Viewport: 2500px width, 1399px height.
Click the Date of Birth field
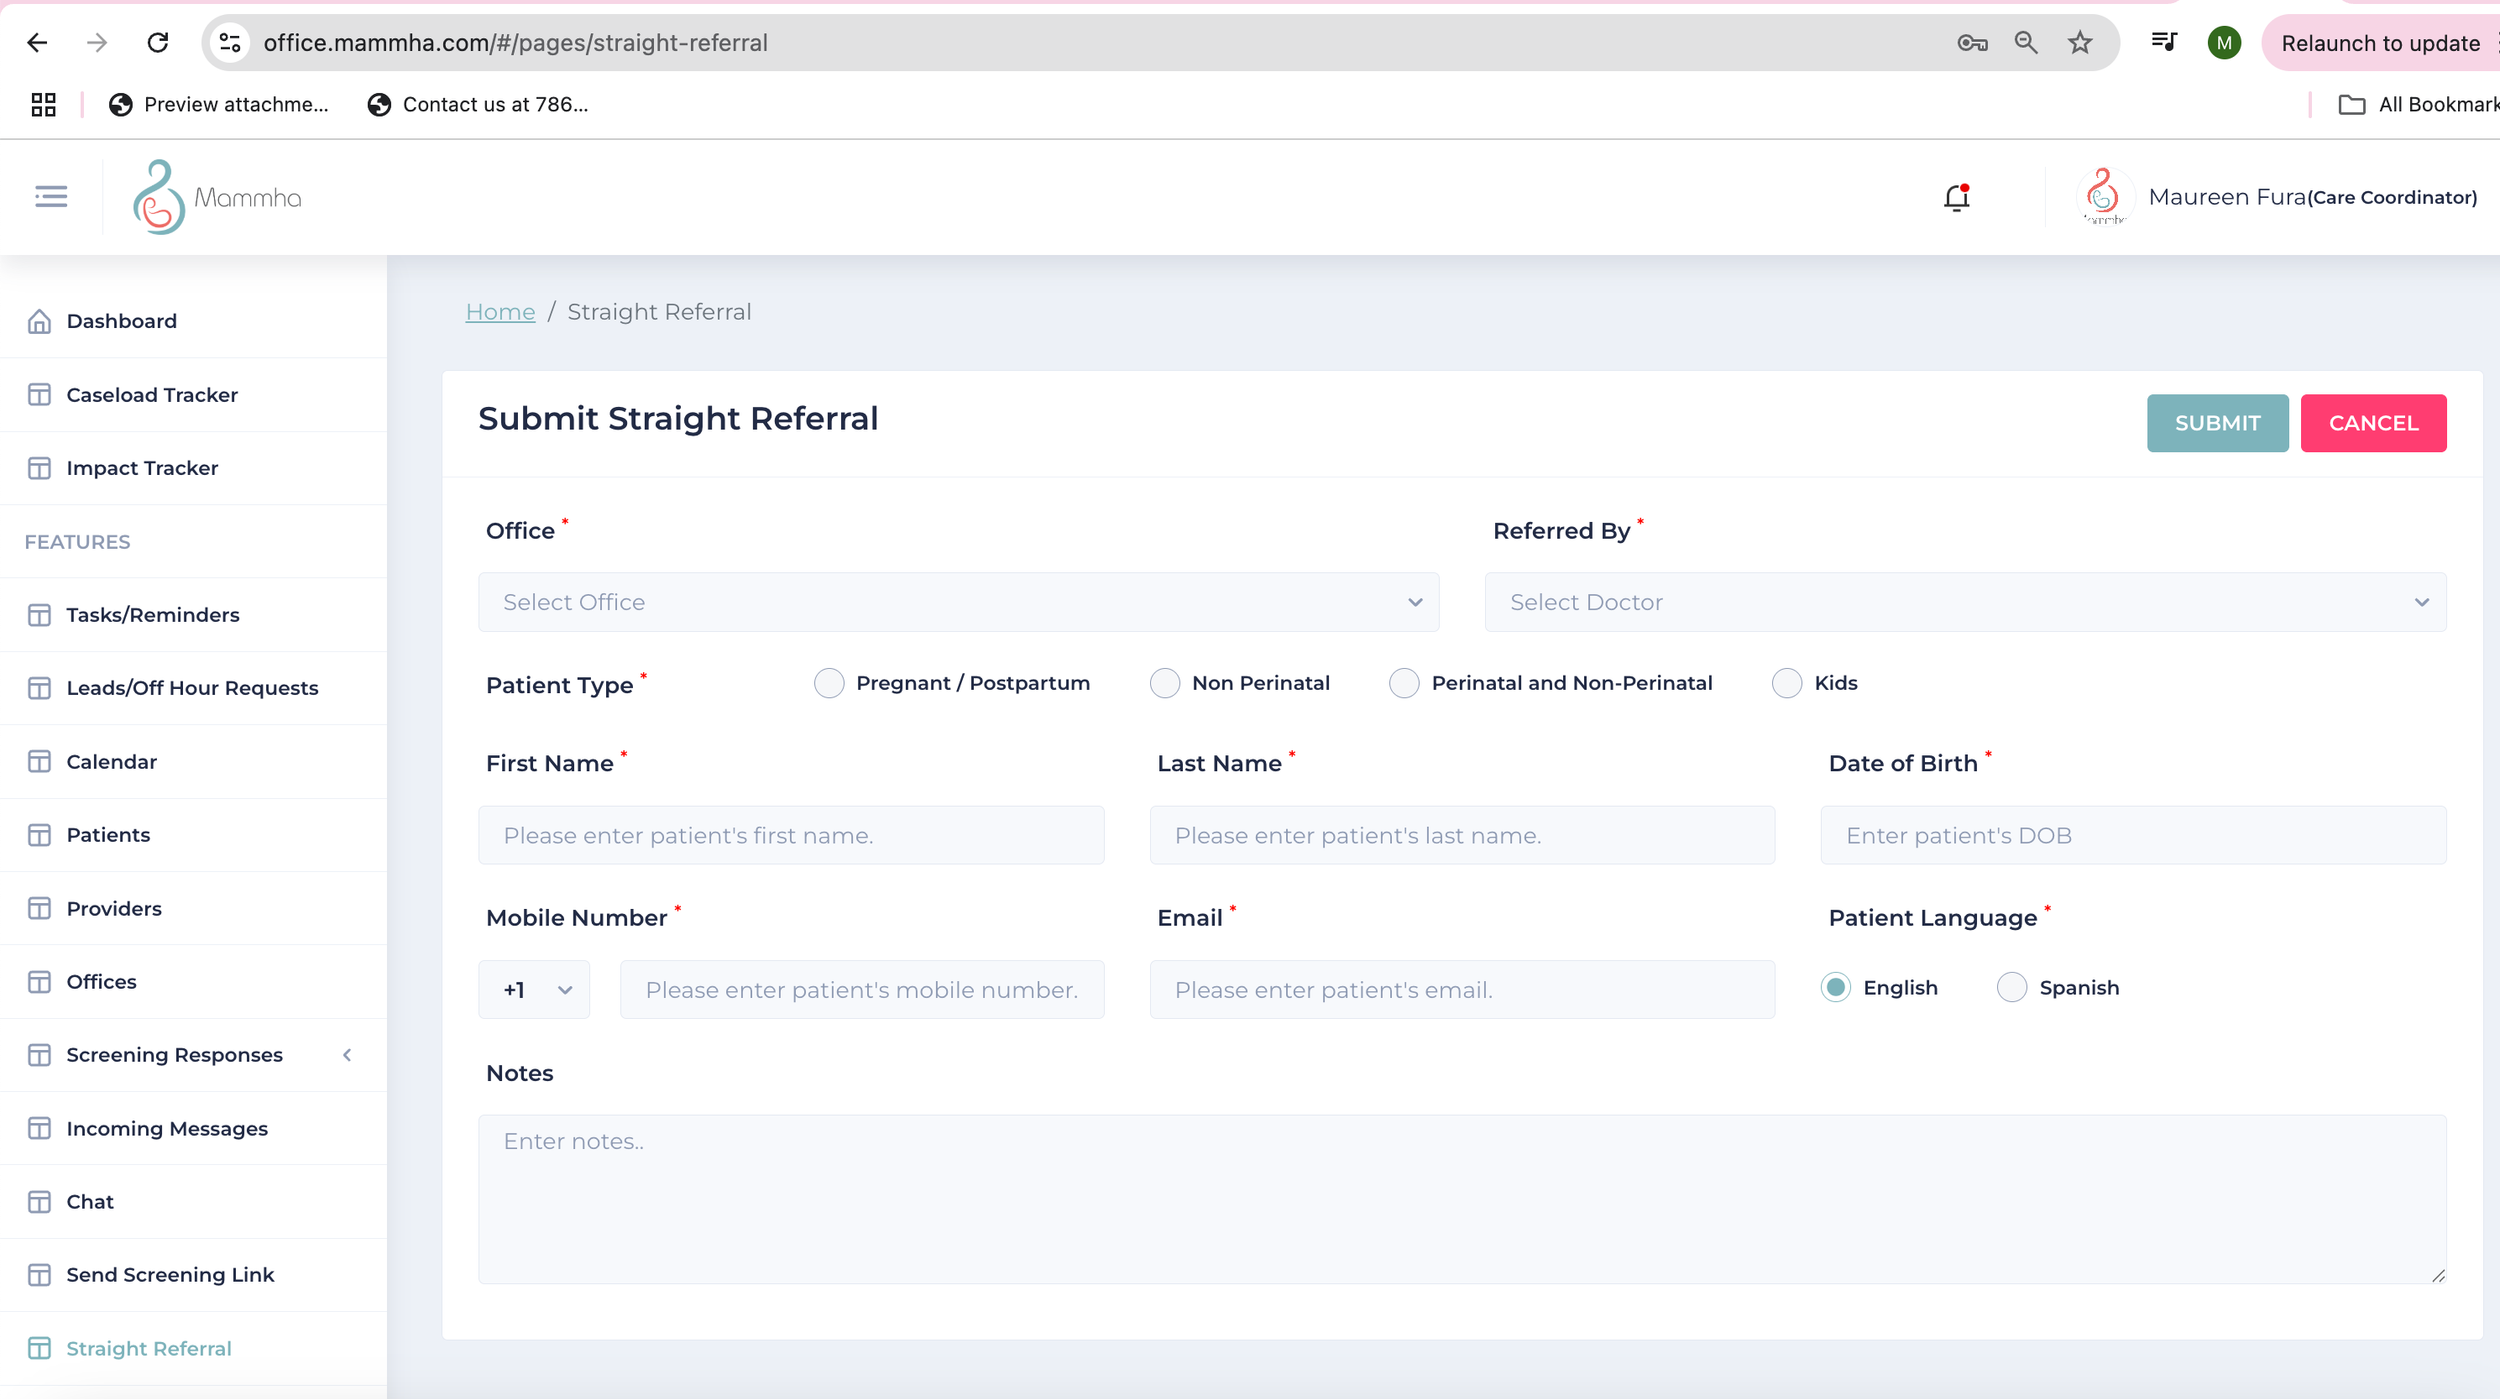(2132, 835)
